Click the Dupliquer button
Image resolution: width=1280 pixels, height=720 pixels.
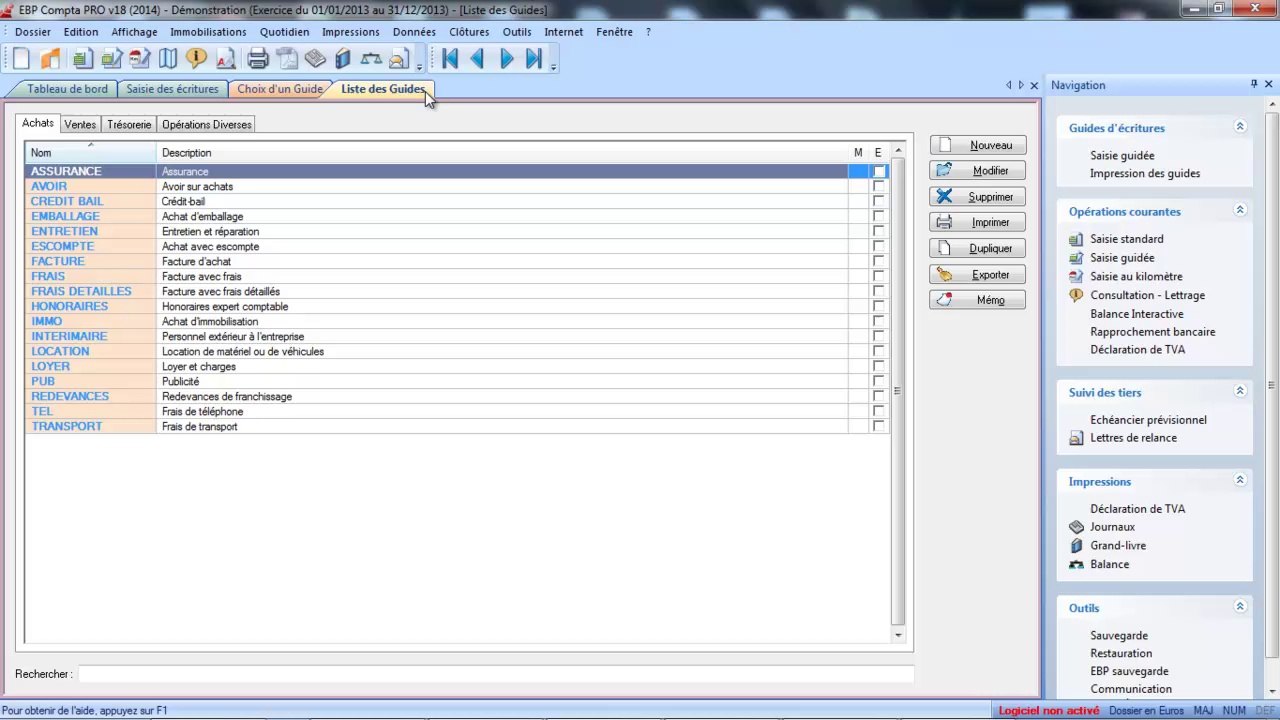pos(978,248)
